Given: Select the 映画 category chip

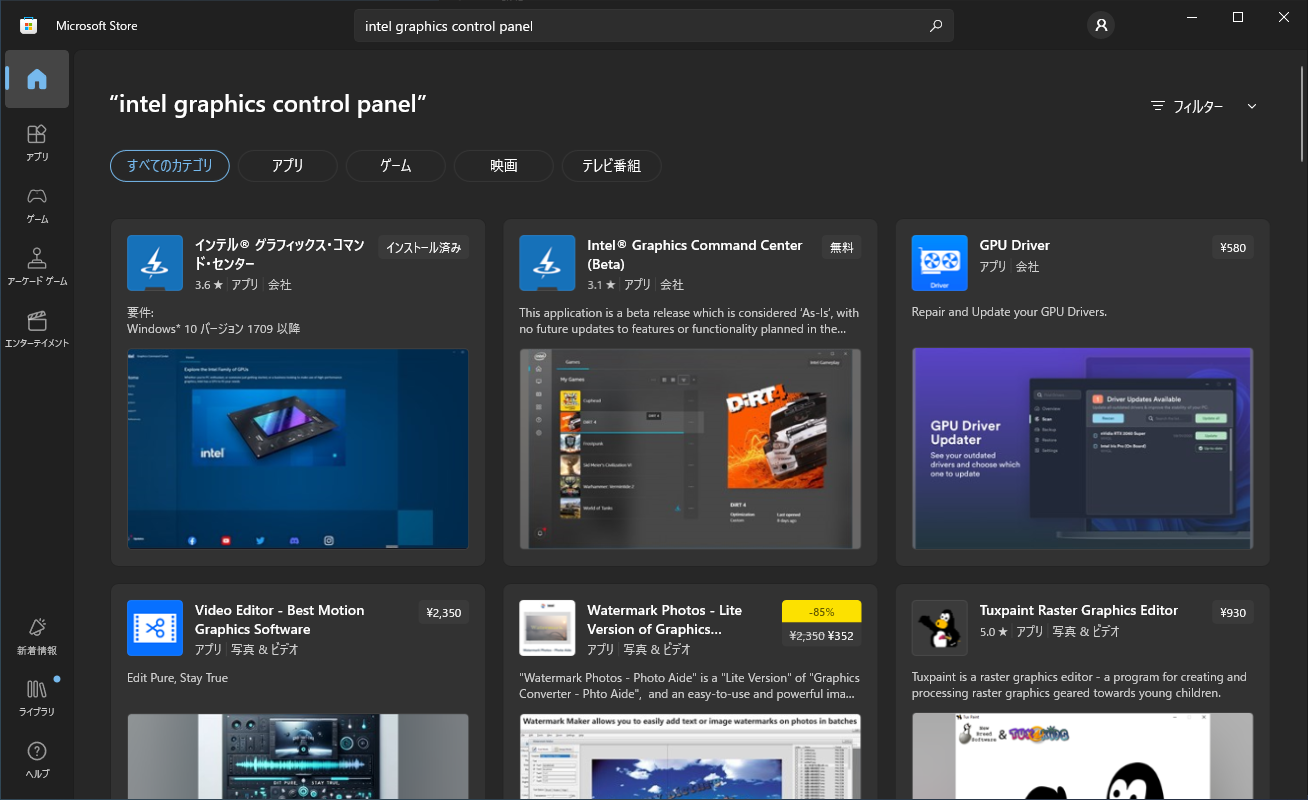Looking at the screenshot, I should [504, 166].
